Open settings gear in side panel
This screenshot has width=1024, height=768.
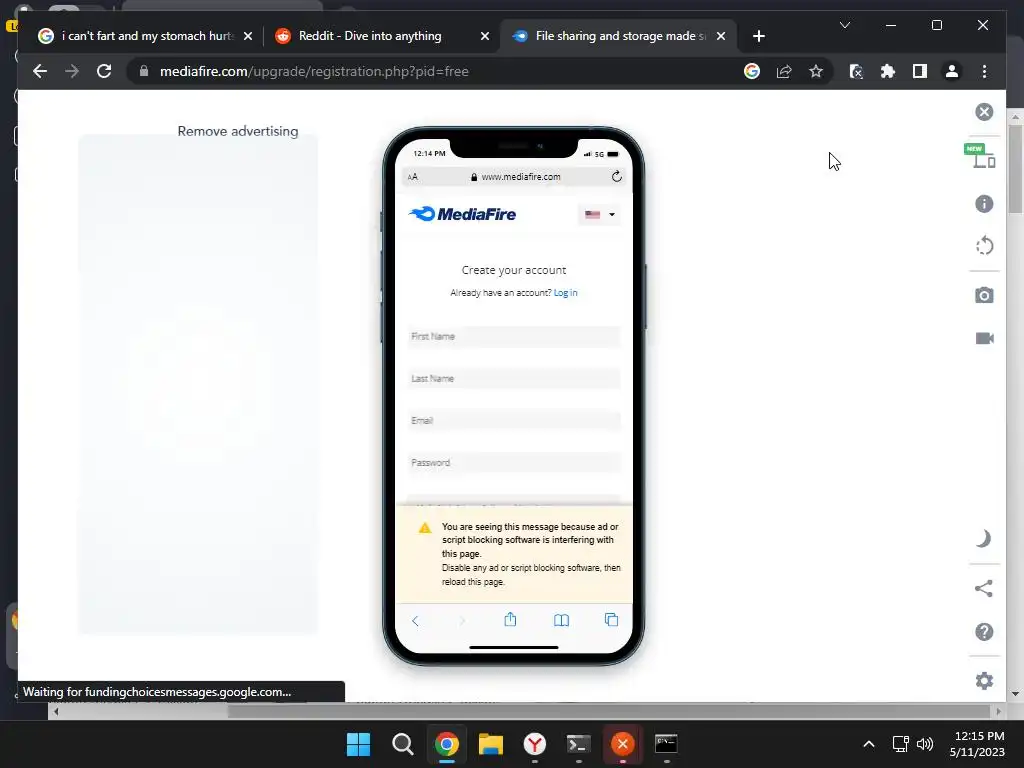(984, 681)
